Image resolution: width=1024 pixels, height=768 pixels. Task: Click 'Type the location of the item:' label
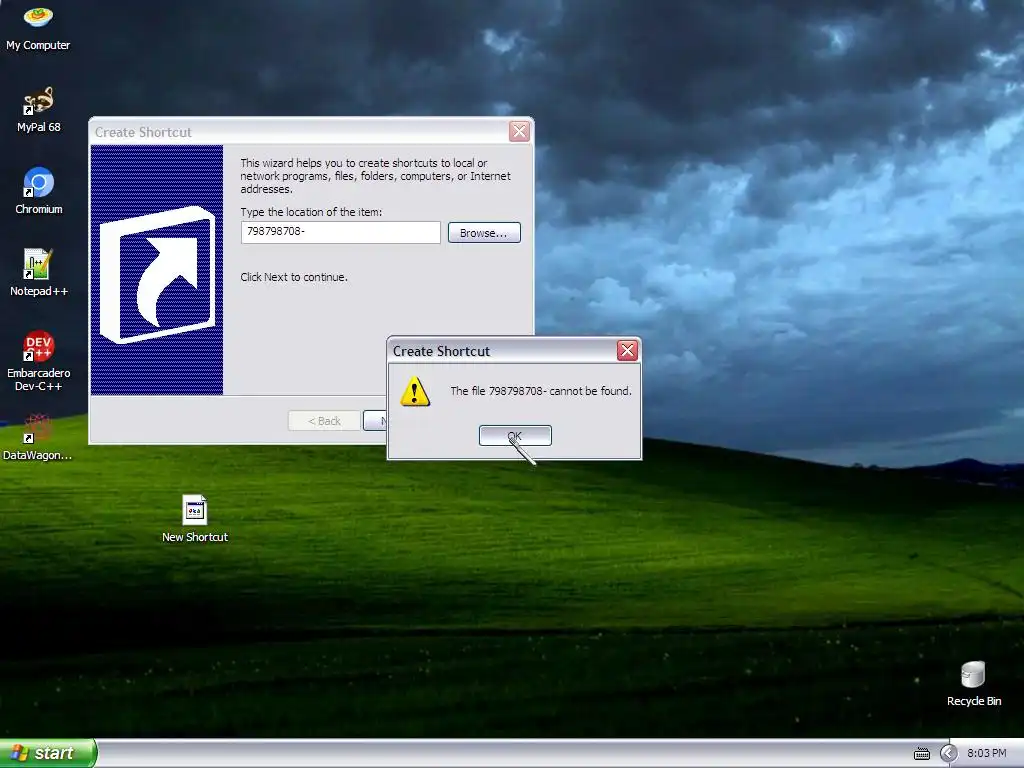pos(311,212)
